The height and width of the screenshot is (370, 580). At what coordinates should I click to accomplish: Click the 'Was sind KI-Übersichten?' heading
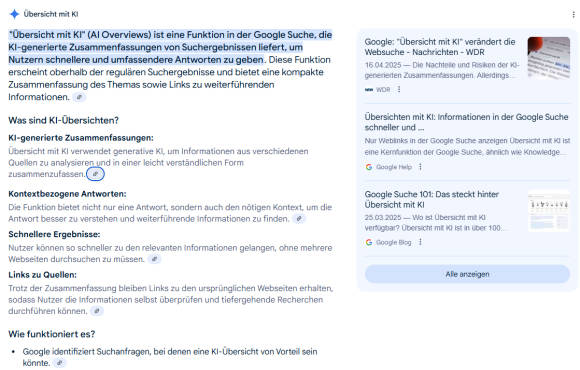63,121
